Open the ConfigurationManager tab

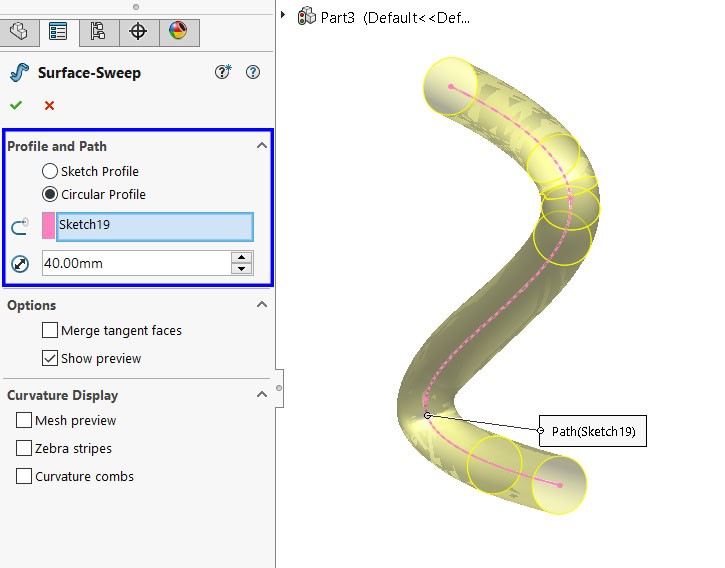(98, 32)
